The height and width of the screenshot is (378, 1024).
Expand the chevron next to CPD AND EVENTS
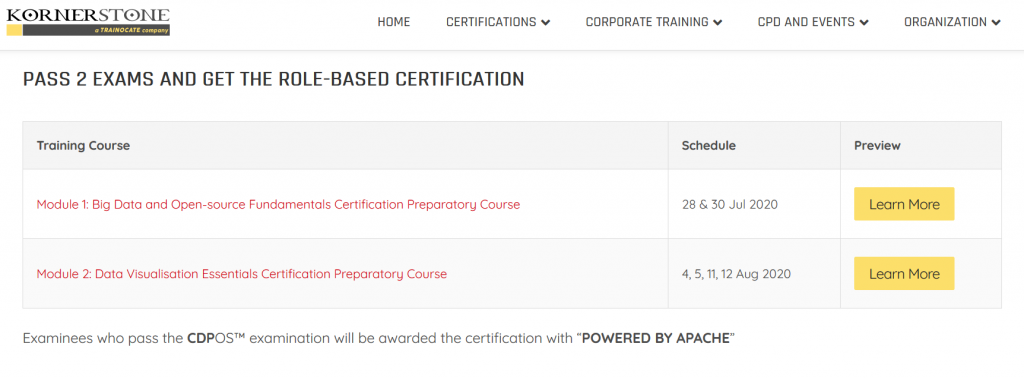pyautogui.click(x=864, y=23)
